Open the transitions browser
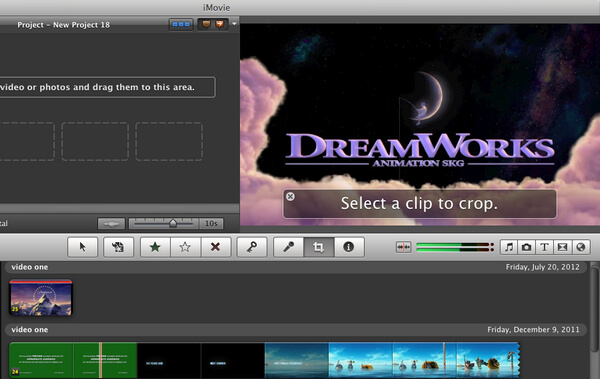The width and height of the screenshot is (600, 379). [562, 247]
